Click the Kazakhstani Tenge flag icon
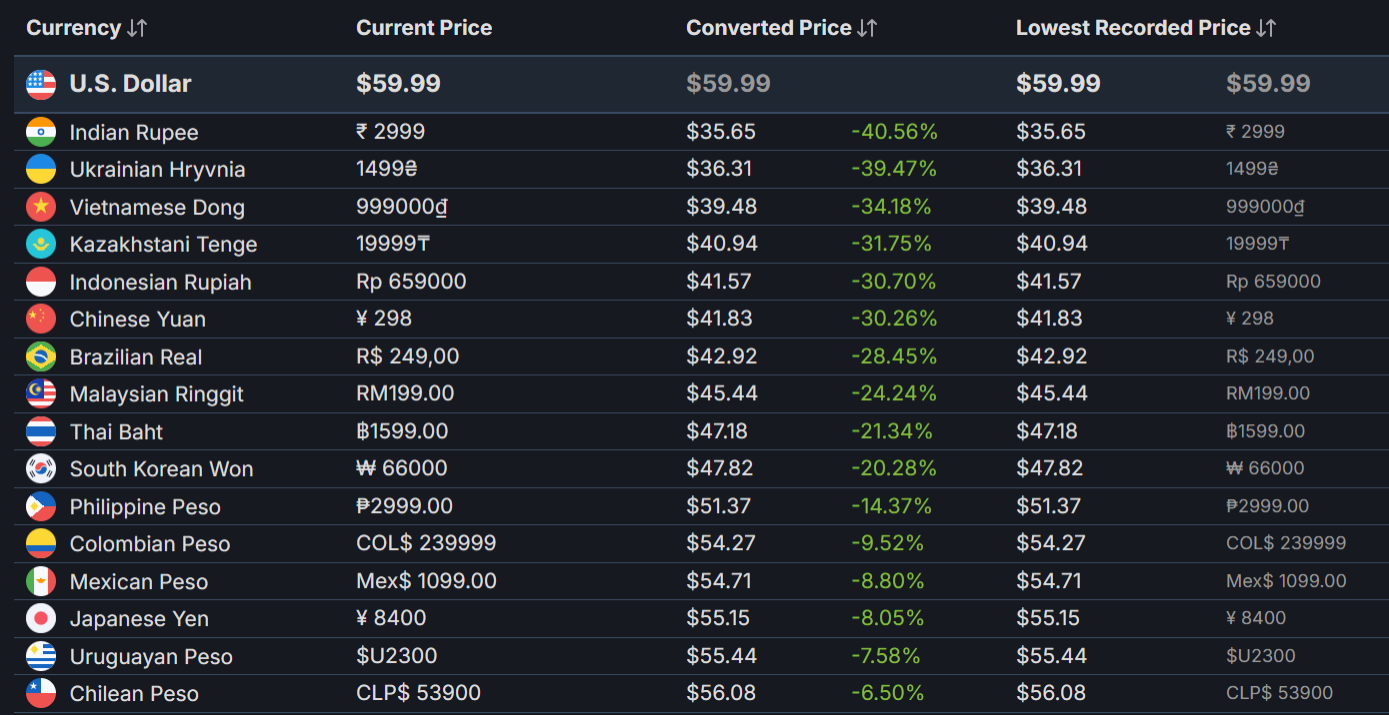Viewport: 1389px width, 715px height. pos(41,244)
